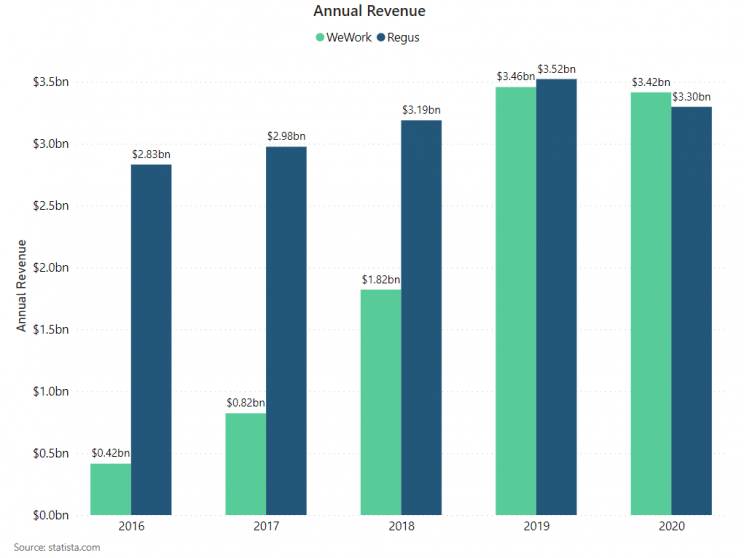The image size is (744, 558).
Task: Click the $3.0bn y-axis tick label
Action: tap(51, 144)
